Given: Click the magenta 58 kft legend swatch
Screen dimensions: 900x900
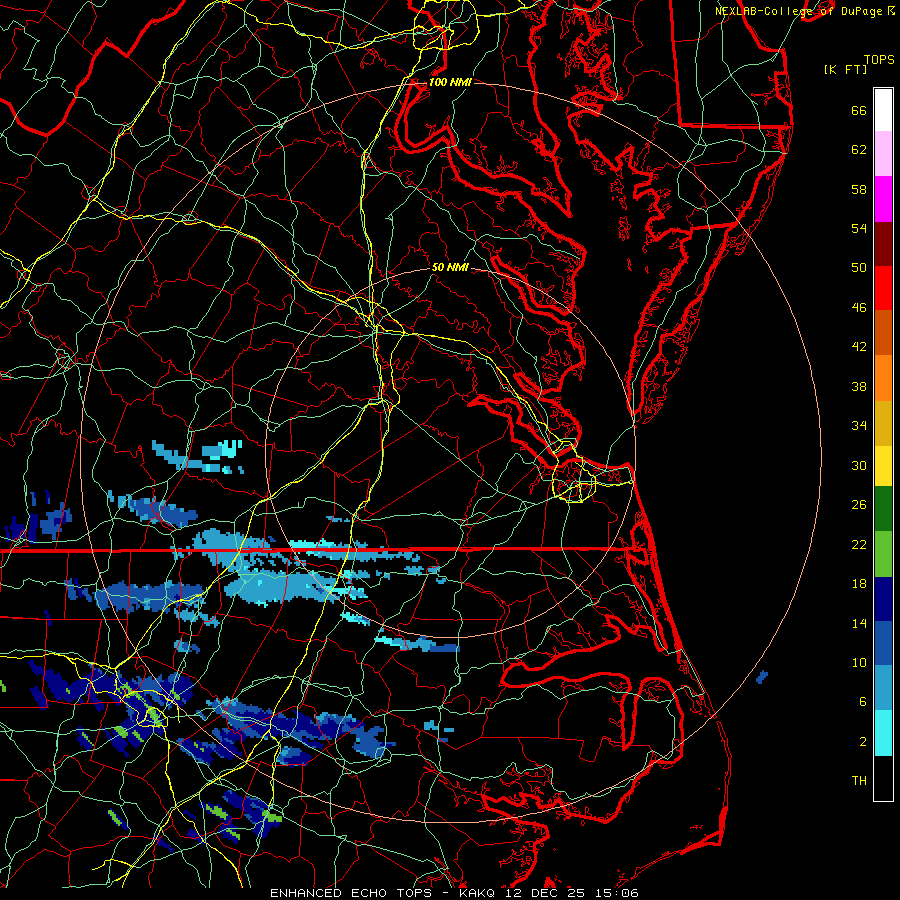Looking at the screenshot, I should 883,199.
